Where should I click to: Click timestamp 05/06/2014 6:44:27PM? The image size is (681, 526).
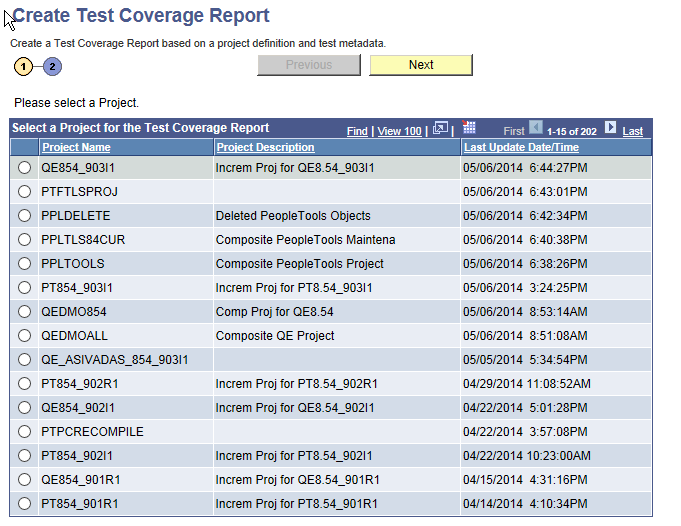pyautogui.click(x=525, y=168)
